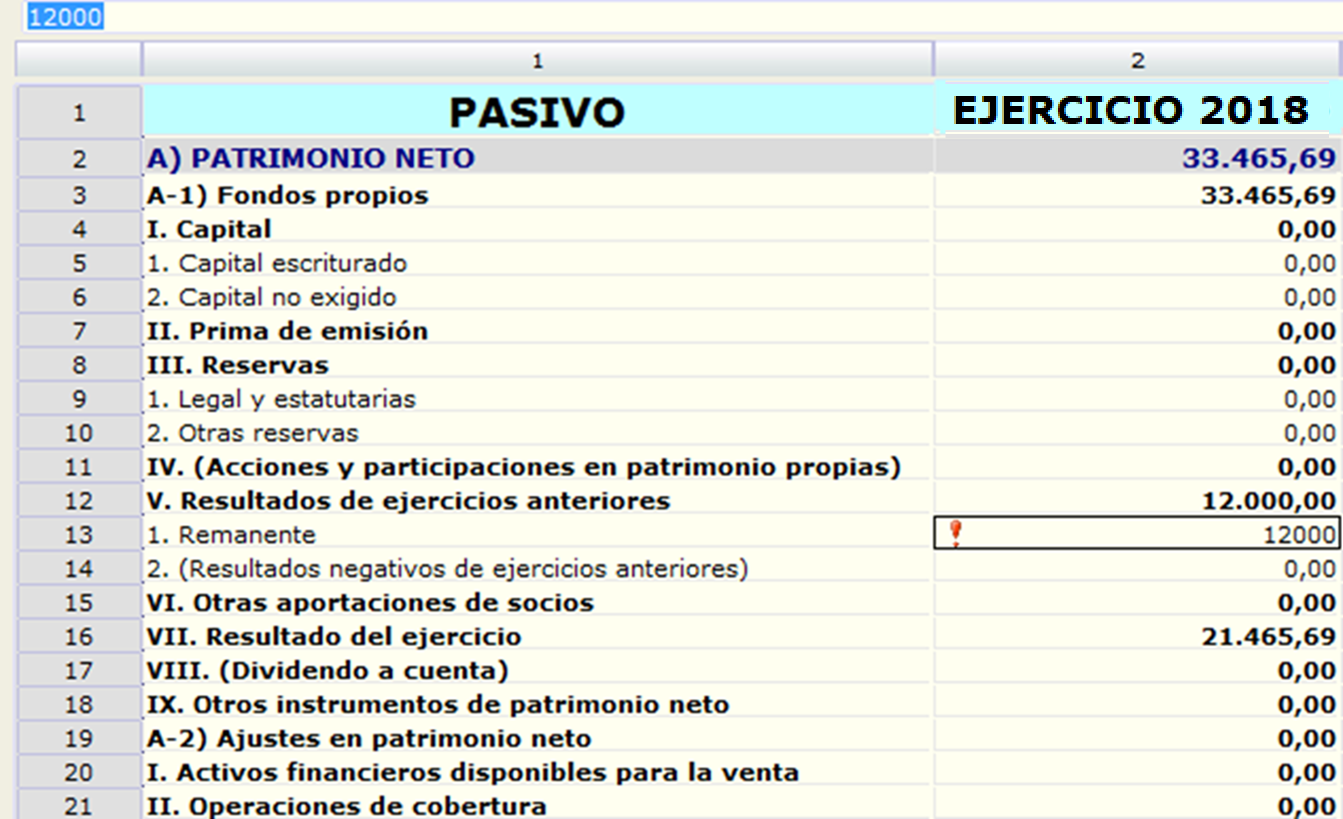The width and height of the screenshot is (1343, 819).
Task: Click IX. Otros instrumentos de patrimonio neto
Action: click(538, 705)
